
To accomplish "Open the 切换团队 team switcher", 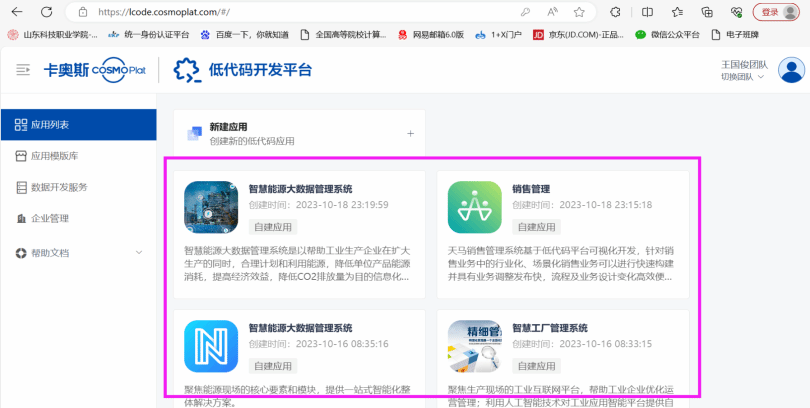I will coord(742,77).
